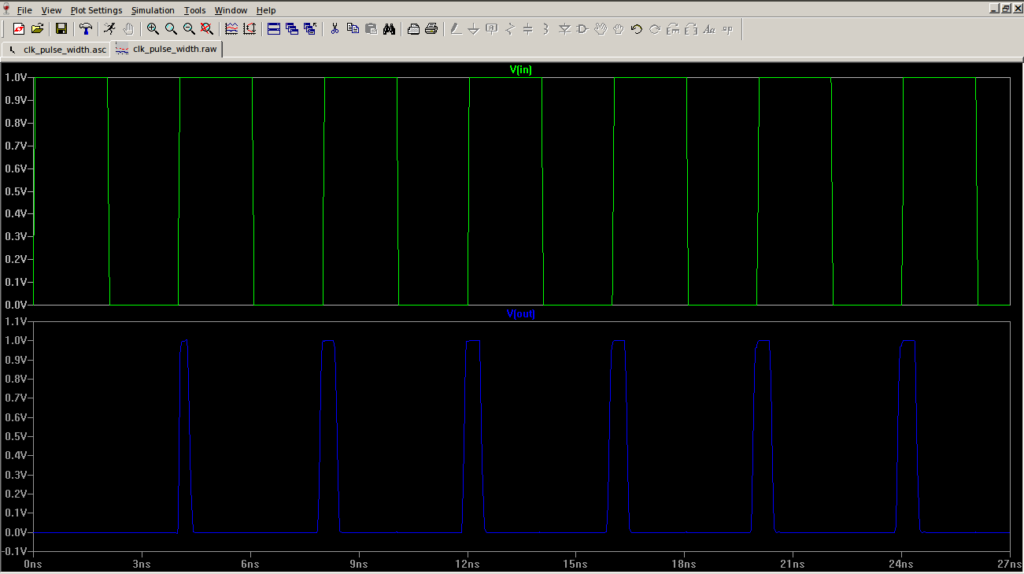Click the Save floppy disk icon
This screenshot has width=1024, height=574.
point(61,29)
